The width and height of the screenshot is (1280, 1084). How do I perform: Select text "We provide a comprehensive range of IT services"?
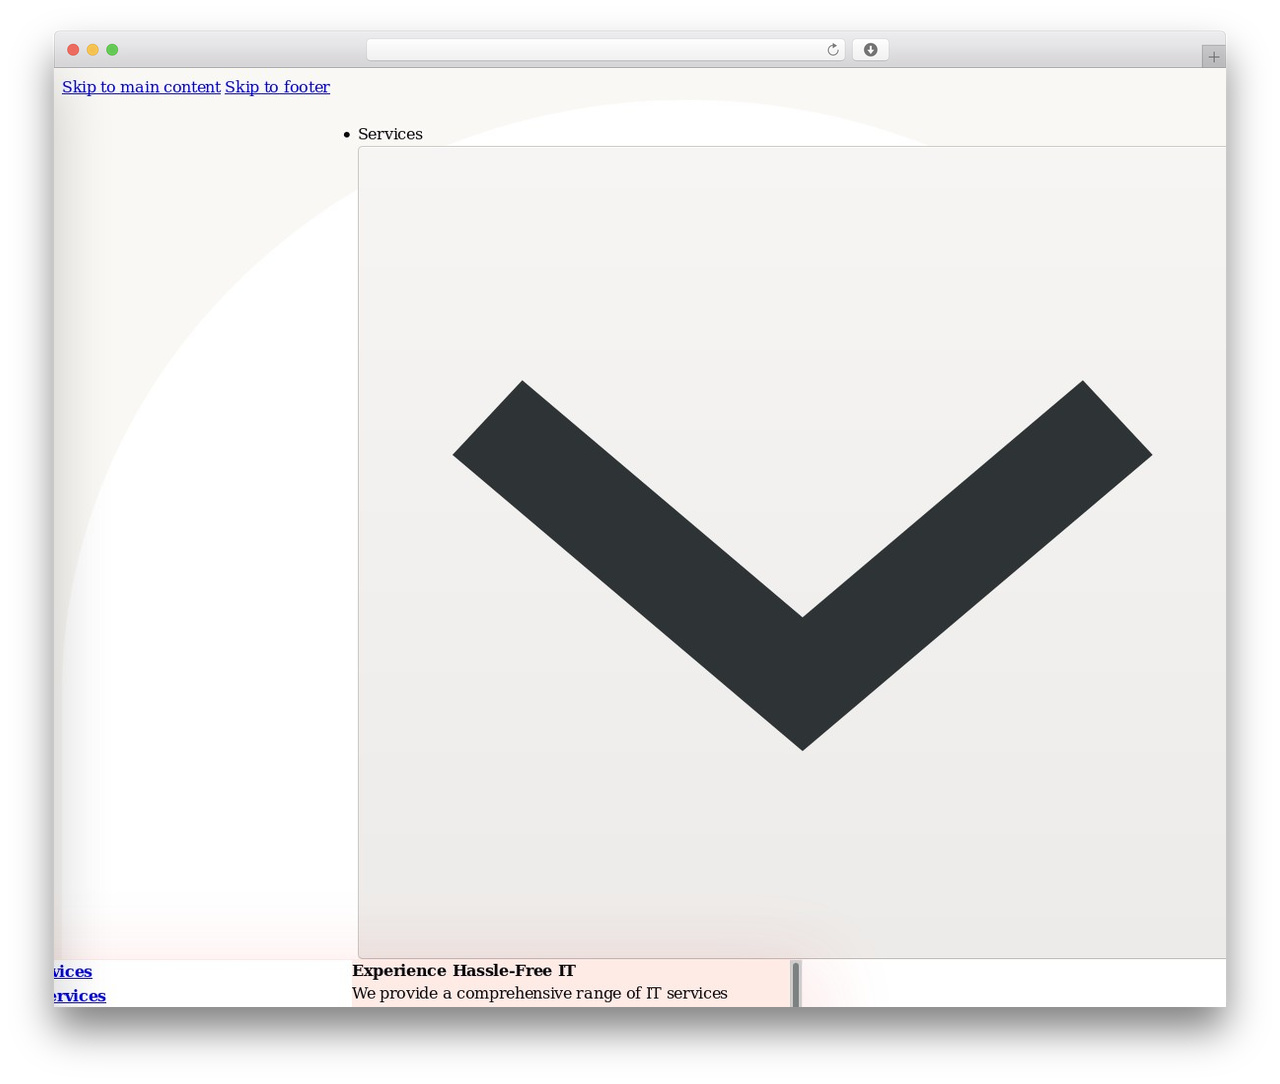(x=540, y=993)
